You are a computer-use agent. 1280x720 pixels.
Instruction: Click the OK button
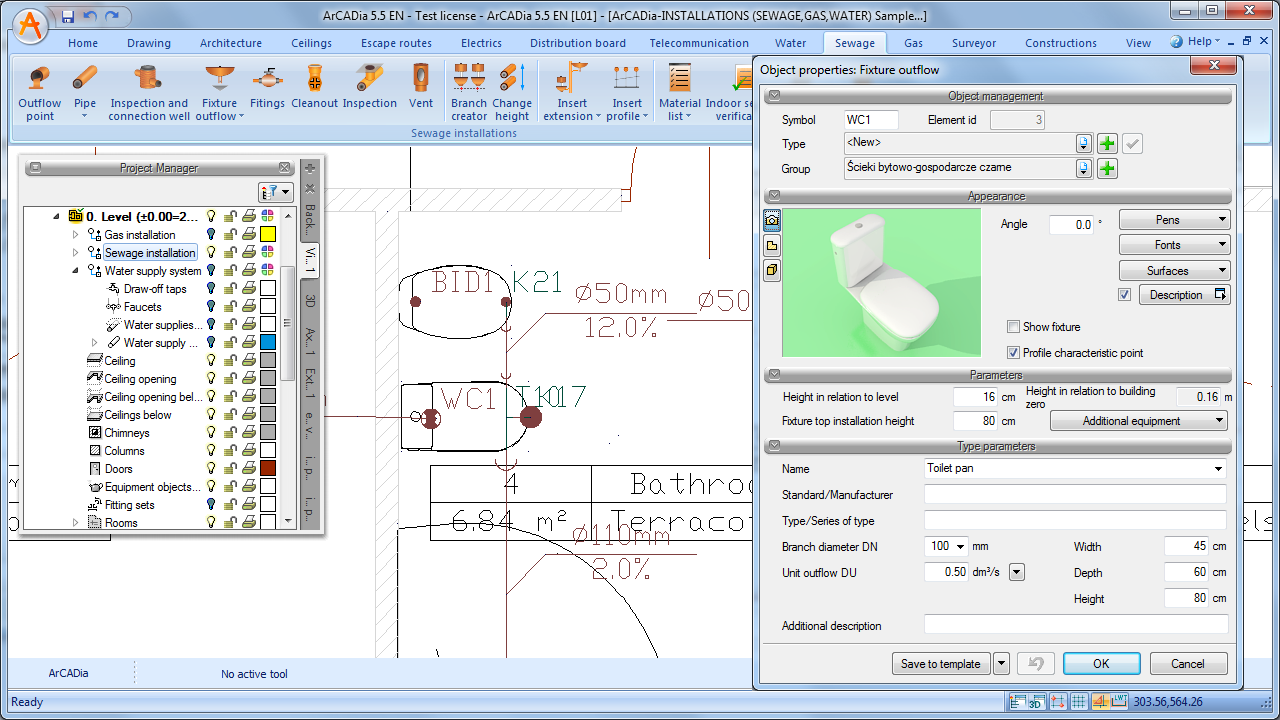1101,664
